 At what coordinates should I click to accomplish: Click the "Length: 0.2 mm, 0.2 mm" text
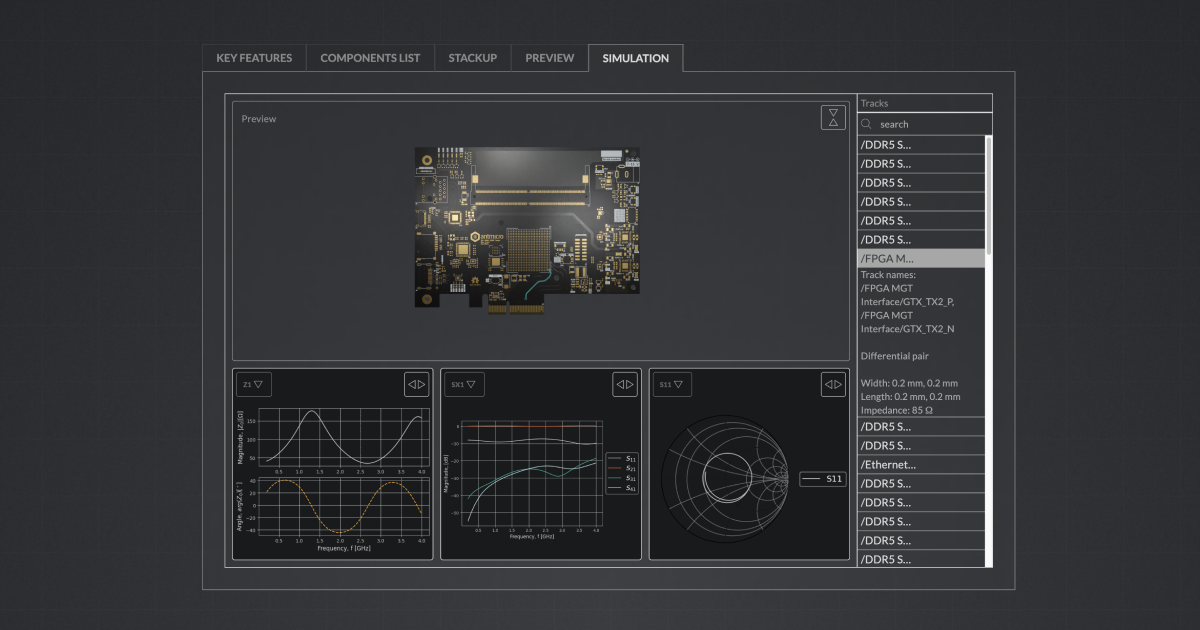(910, 396)
